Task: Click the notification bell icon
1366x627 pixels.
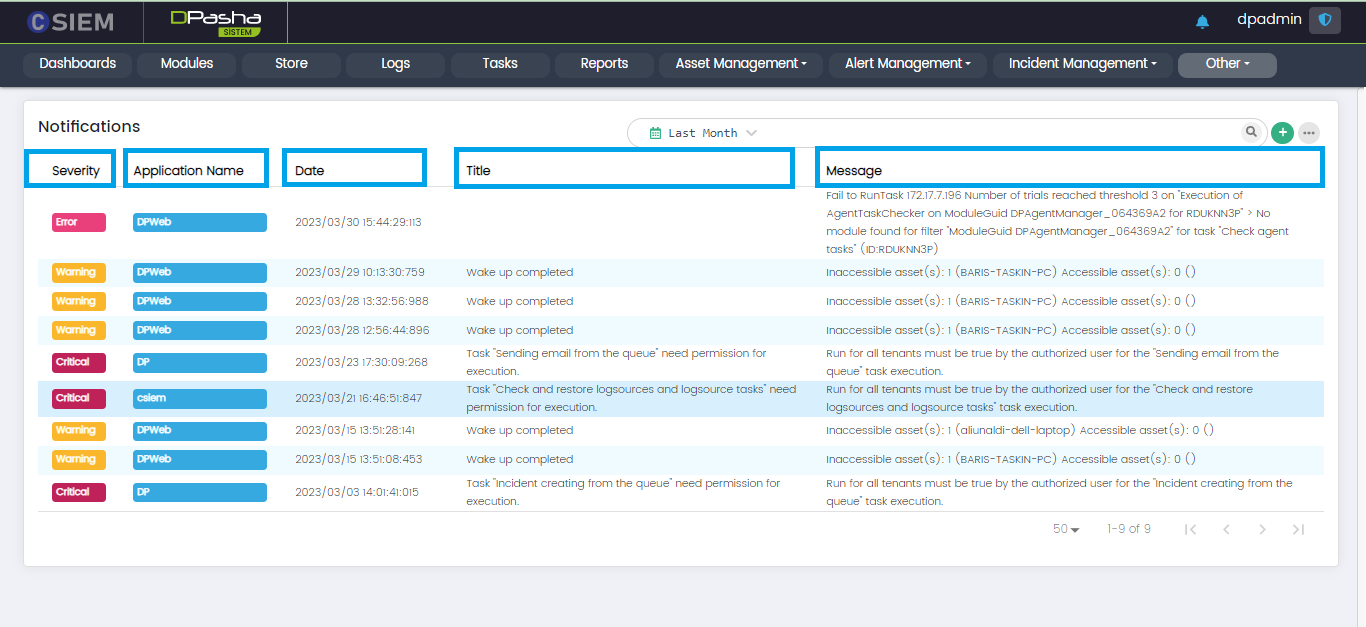Action: tap(1202, 22)
